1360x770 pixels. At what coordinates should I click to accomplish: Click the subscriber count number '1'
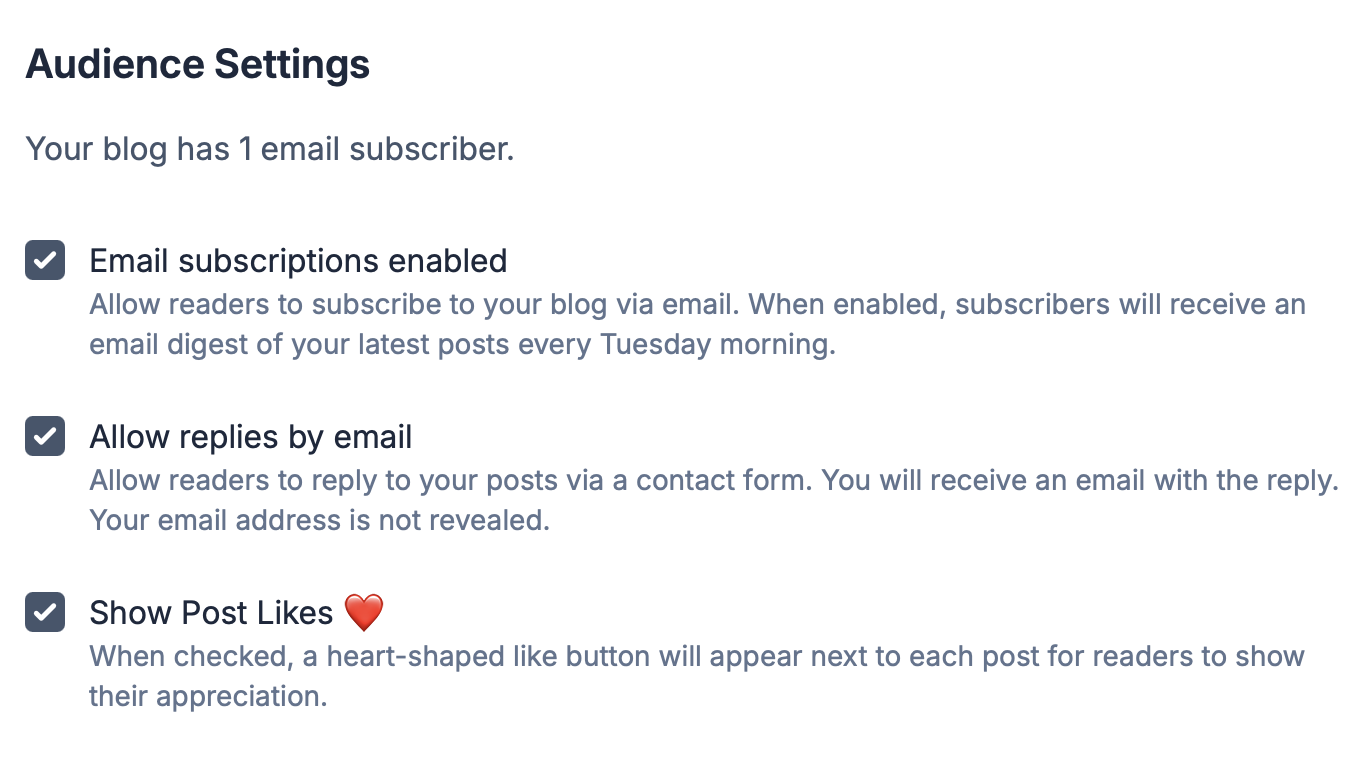tap(245, 149)
